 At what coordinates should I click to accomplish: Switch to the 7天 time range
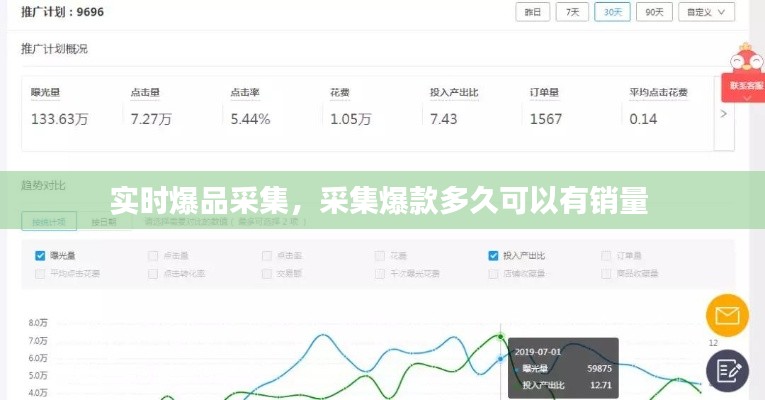coord(571,12)
